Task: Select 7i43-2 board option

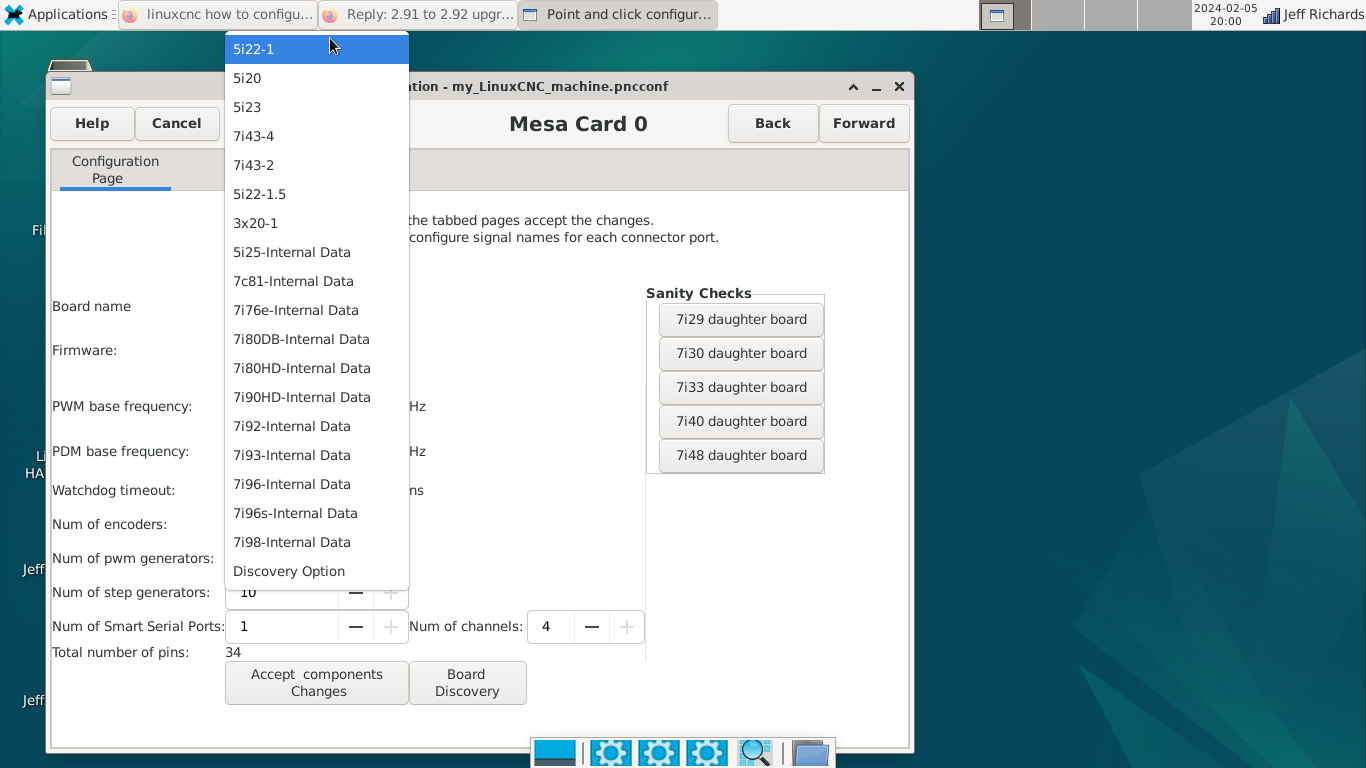Action: pyautogui.click(x=317, y=165)
